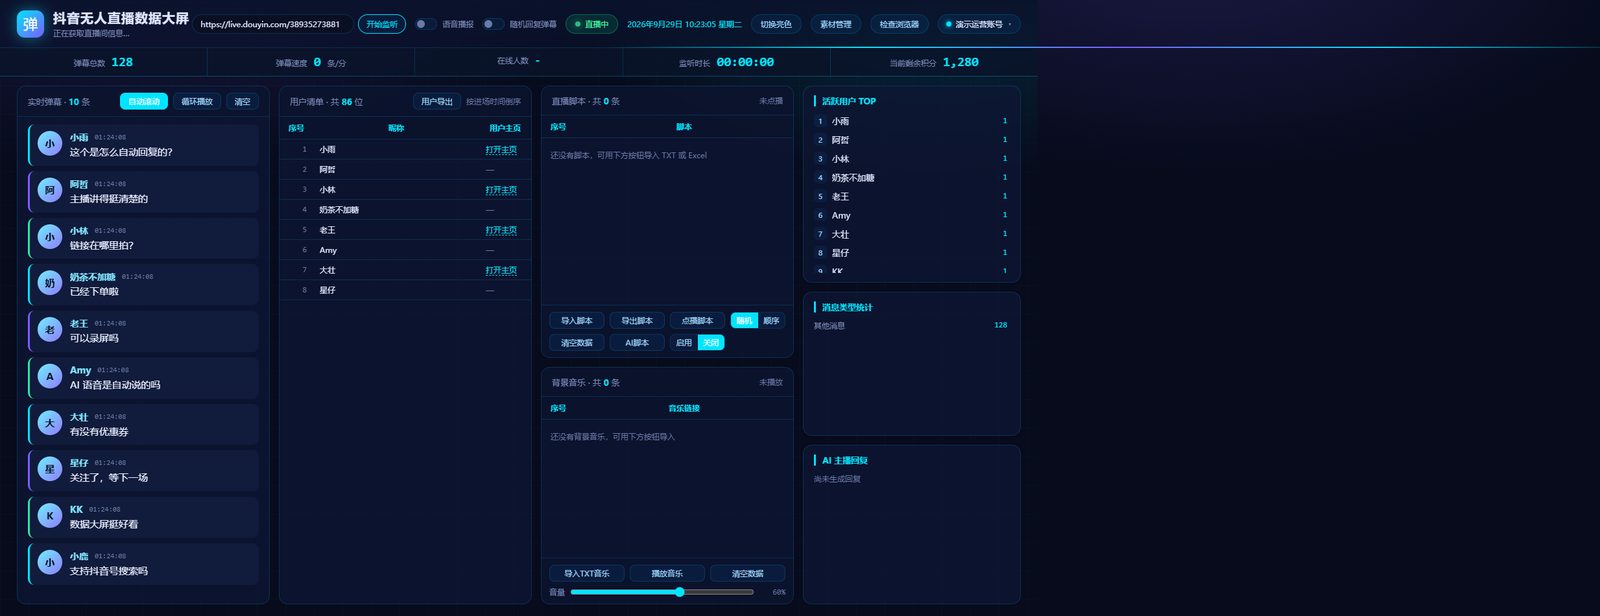The width and height of the screenshot is (1600, 616).
Task: Open 小雨's 打开主页 link
Action: [501, 150]
